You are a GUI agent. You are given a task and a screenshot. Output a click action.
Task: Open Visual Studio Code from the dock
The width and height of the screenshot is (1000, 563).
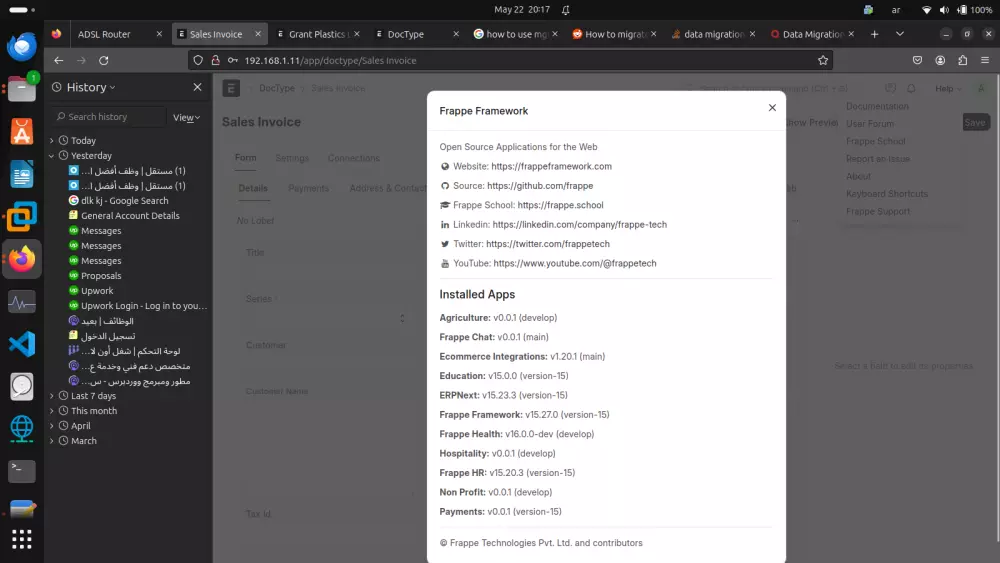tap(22, 344)
